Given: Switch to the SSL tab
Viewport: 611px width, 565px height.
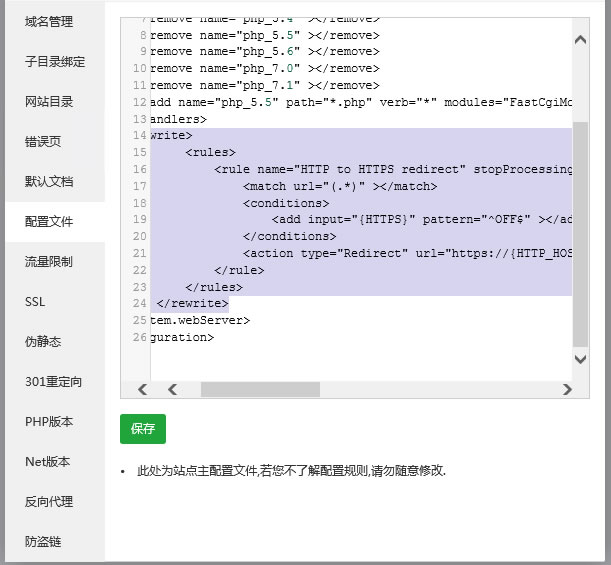Looking at the screenshot, I should [x=35, y=302].
